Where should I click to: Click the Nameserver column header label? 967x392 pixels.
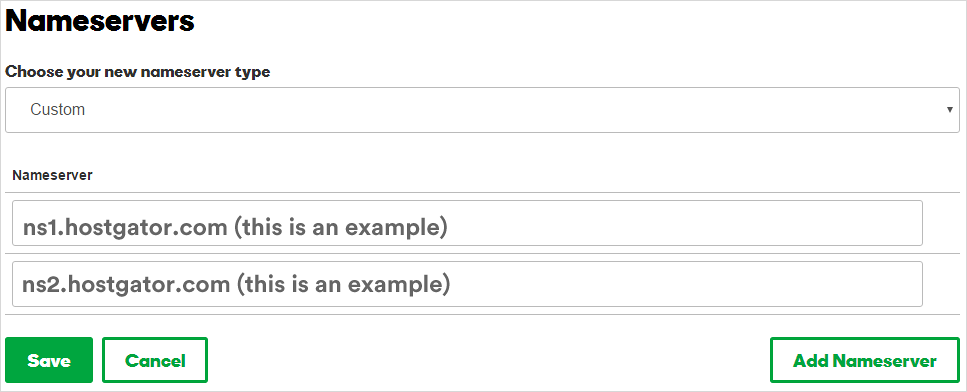click(x=52, y=175)
